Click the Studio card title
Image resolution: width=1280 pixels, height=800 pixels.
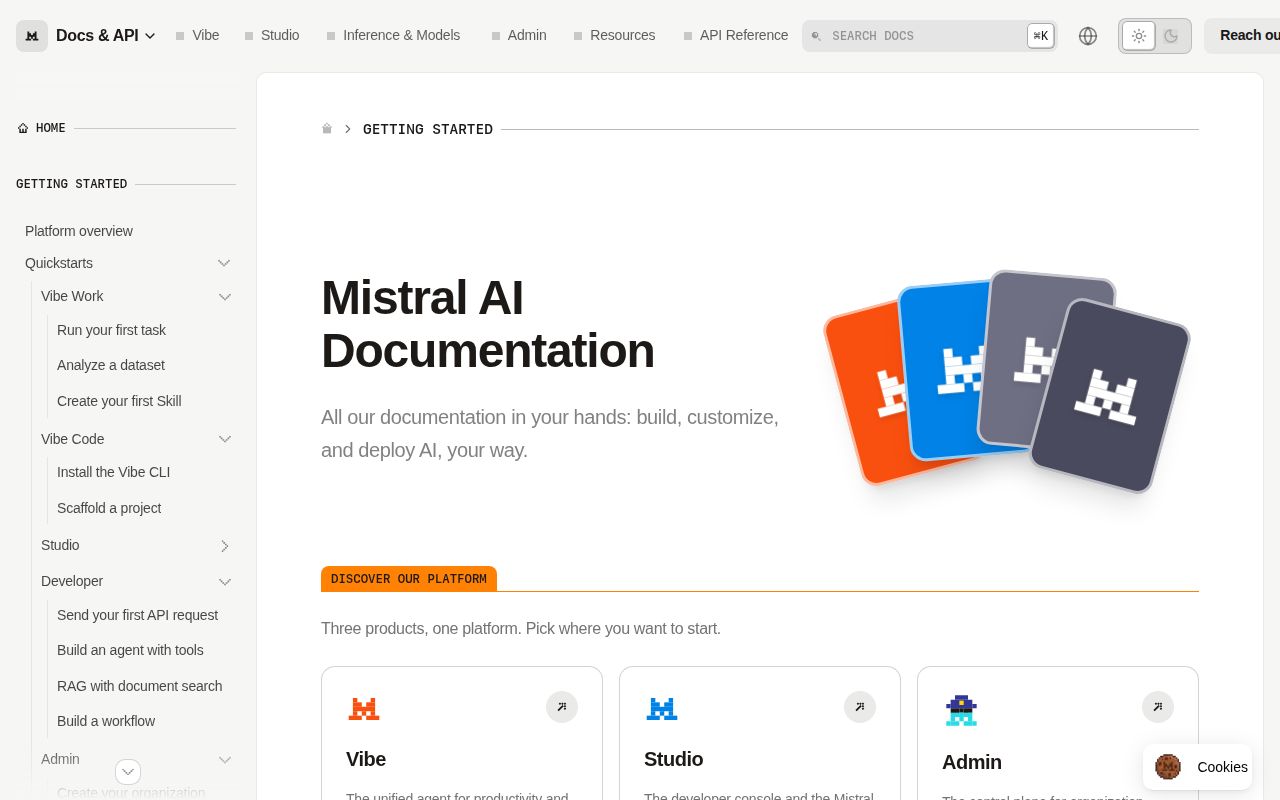[673, 759]
